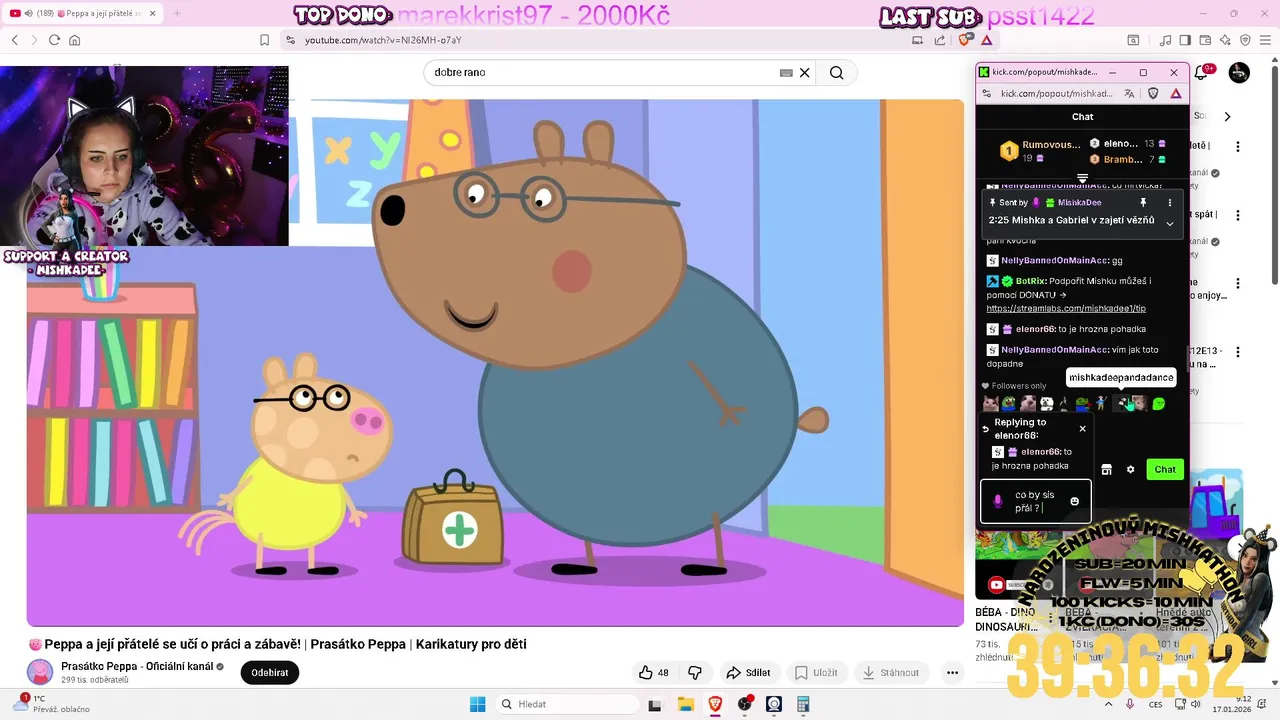This screenshot has width=1280, height=720.
Task: Reload the YouTube page
Action: 54,40
